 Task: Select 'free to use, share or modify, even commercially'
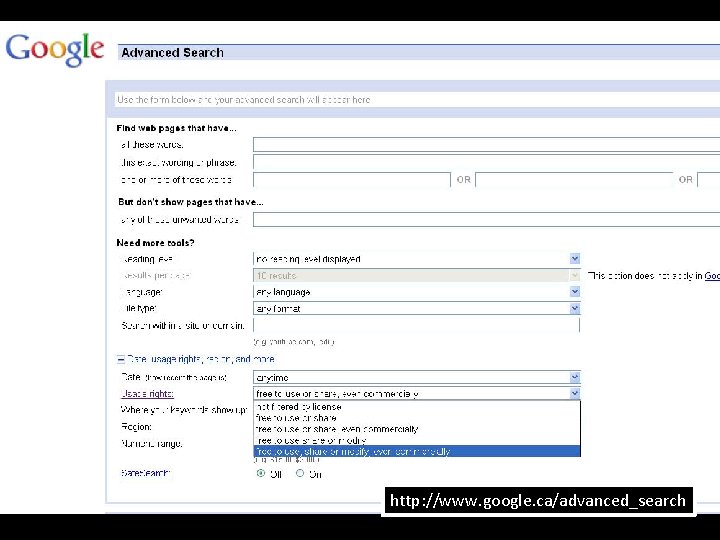pyautogui.click(x=417, y=451)
